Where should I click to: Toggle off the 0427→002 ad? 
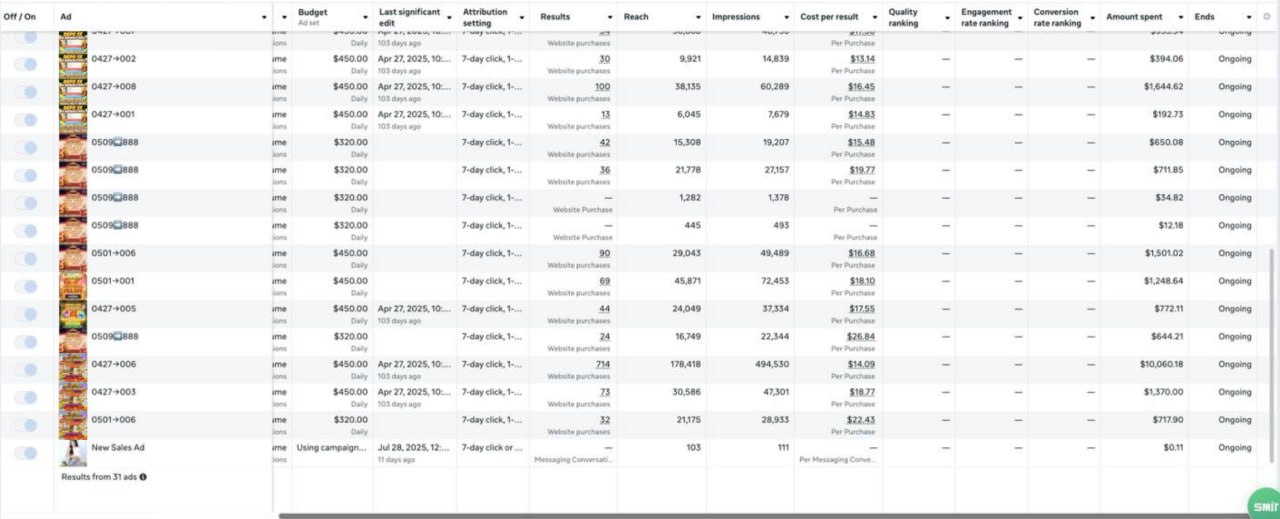(x=26, y=64)
